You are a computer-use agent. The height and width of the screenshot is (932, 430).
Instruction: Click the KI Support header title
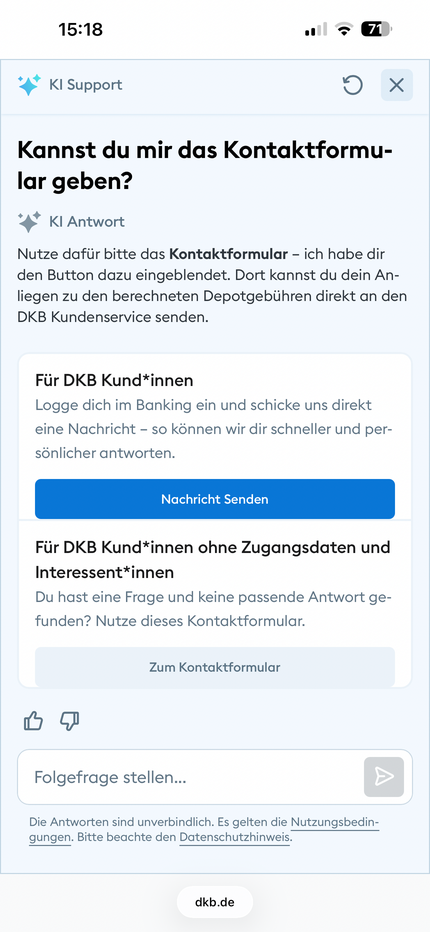click(x=86, y=85)
